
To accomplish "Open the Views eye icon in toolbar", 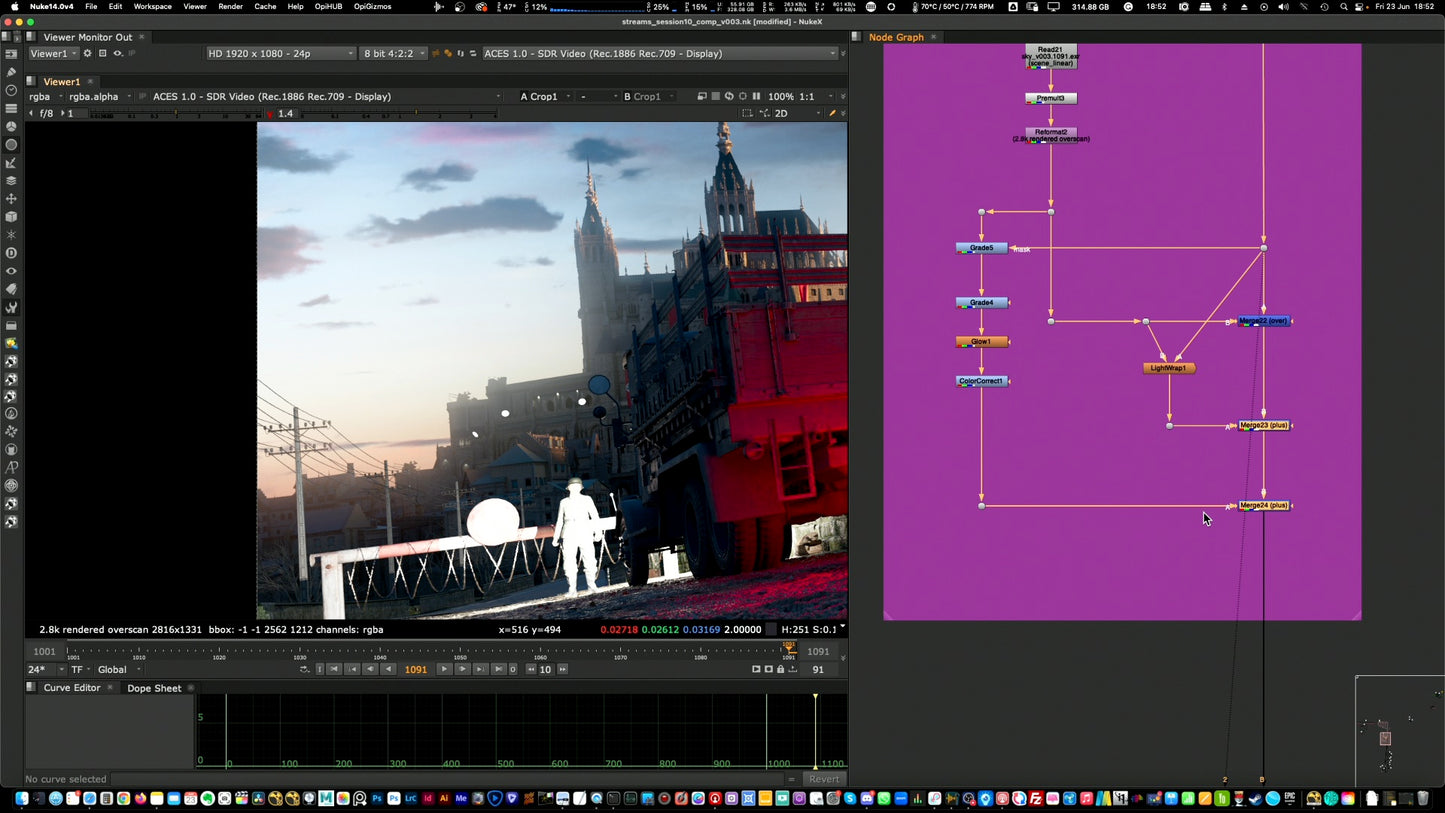I will pos(11,271).
